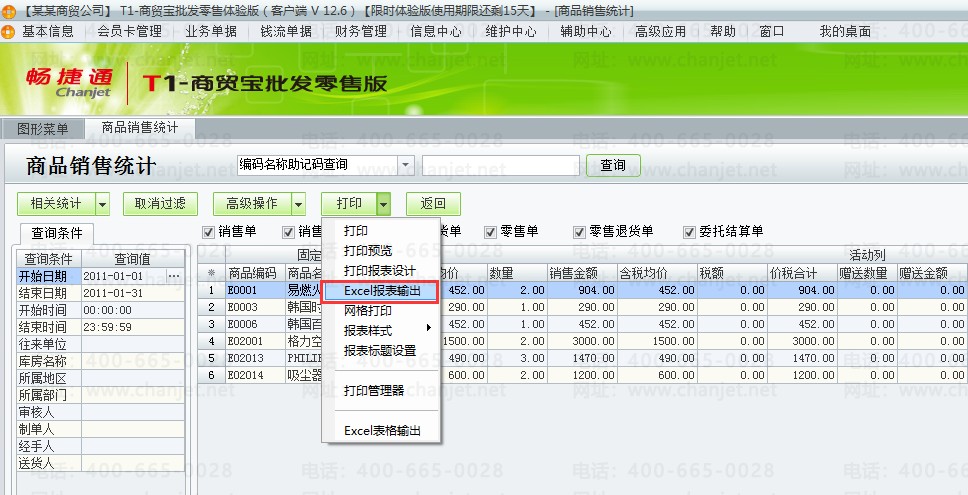Click the empty 往来单位 value cell
The height and width of the screenshot is (495, 968).
[133, 344]
